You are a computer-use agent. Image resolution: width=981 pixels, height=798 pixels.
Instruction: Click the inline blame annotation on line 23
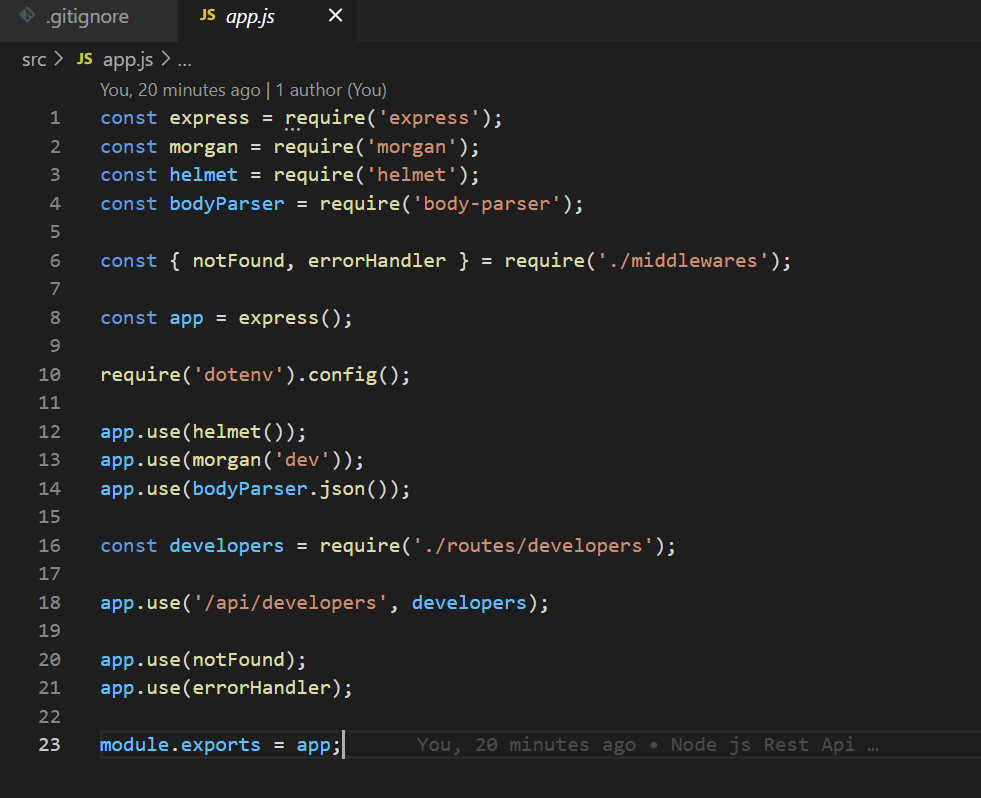point(647,745)
